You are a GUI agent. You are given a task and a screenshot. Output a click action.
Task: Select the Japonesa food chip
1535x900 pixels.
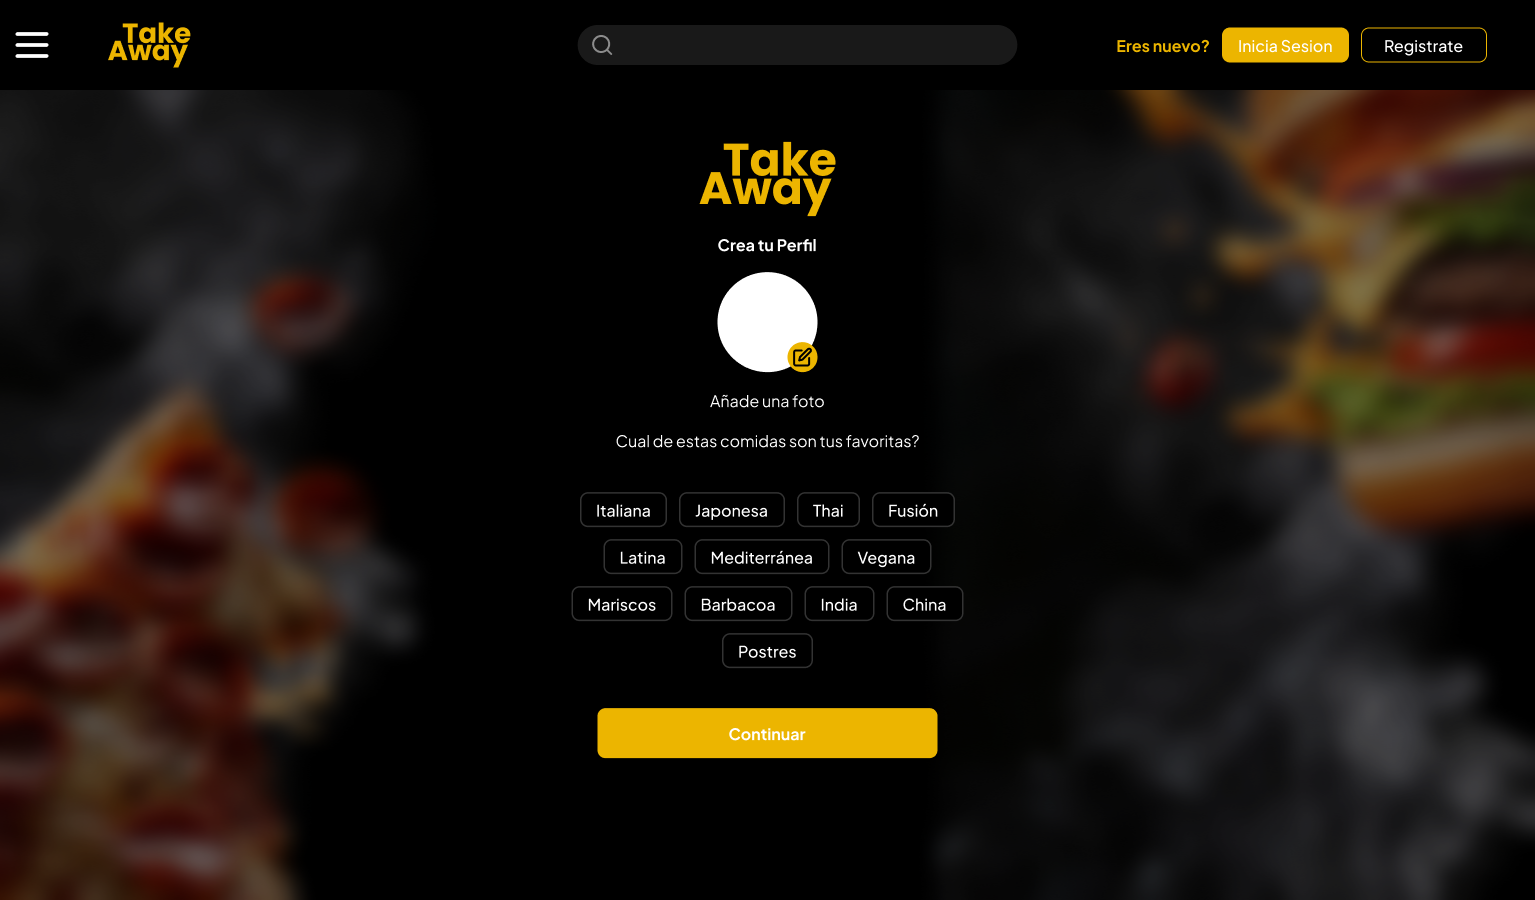731,510
